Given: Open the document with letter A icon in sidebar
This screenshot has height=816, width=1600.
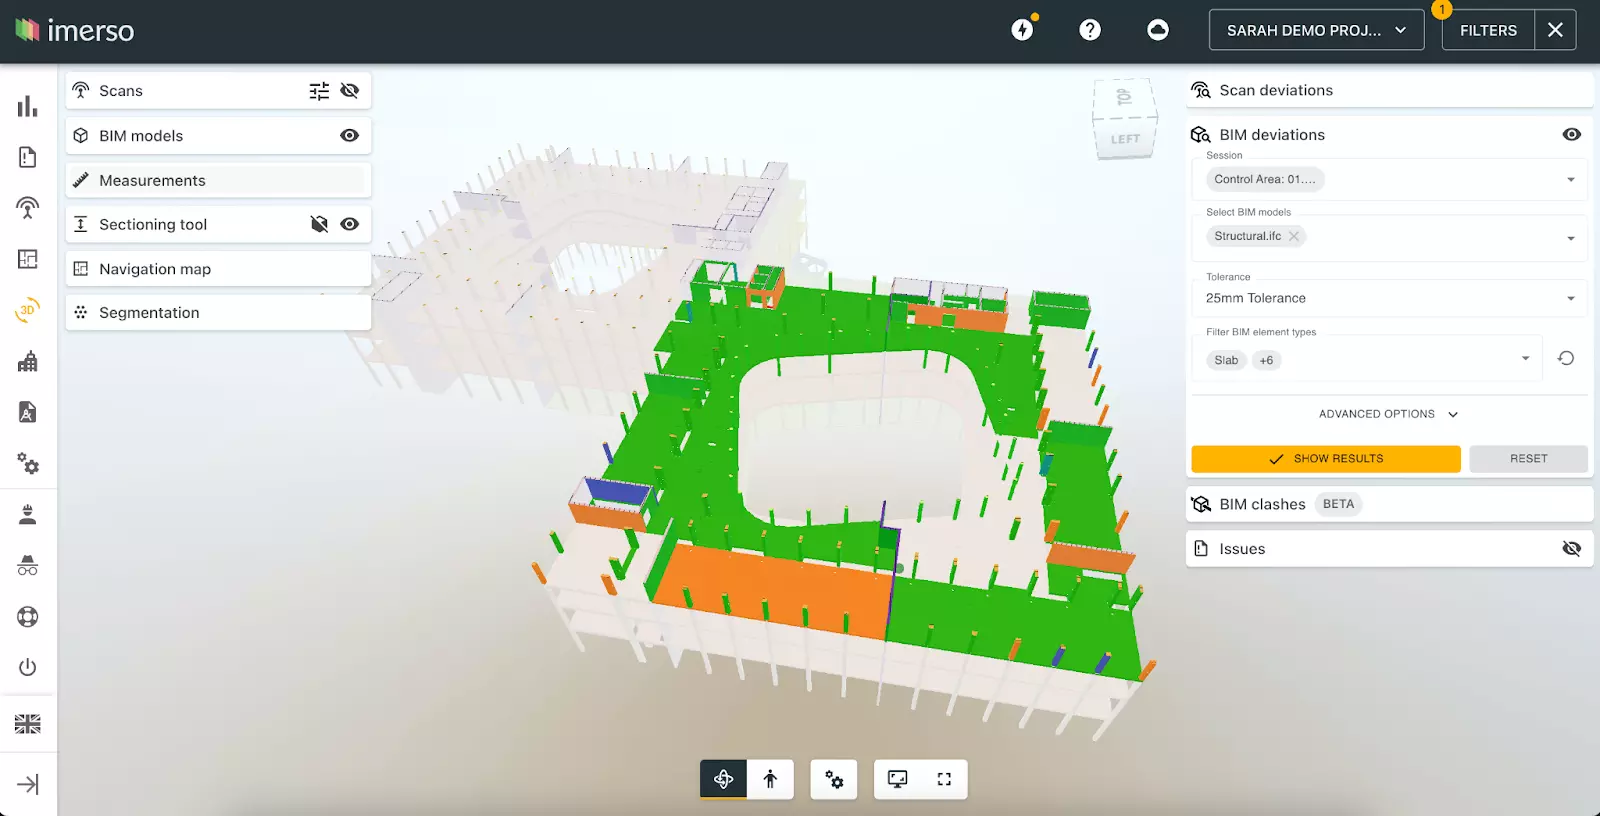Looking at the screenshot, I should pos(28,412).
